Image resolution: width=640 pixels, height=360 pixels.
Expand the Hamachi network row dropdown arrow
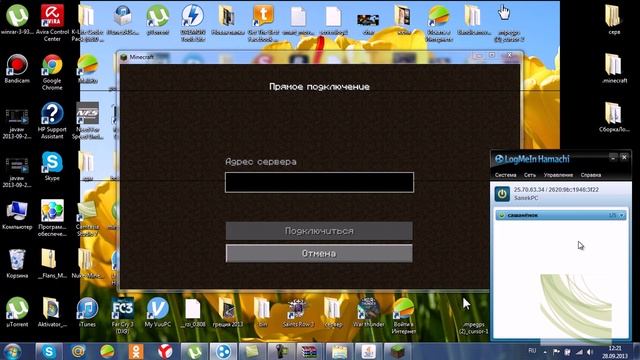click(622, 215)
